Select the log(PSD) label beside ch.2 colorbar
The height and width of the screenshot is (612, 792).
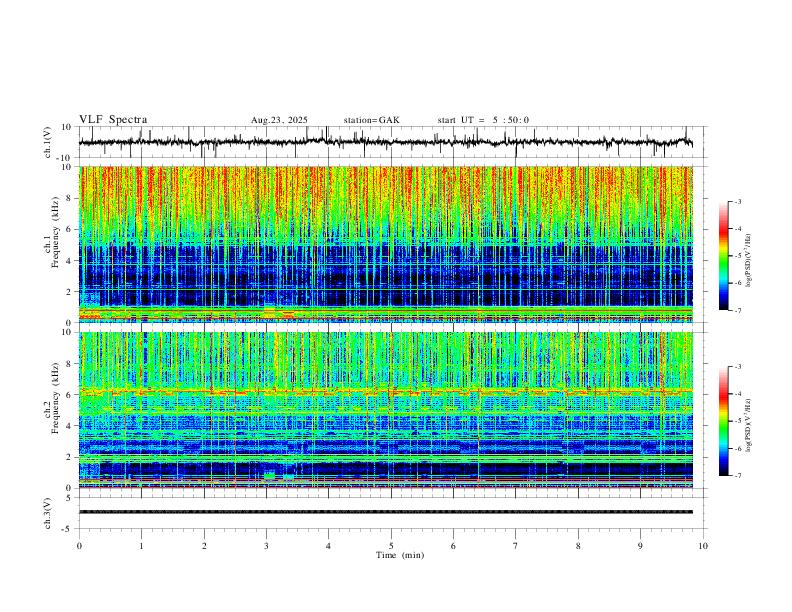click(748, 425)
